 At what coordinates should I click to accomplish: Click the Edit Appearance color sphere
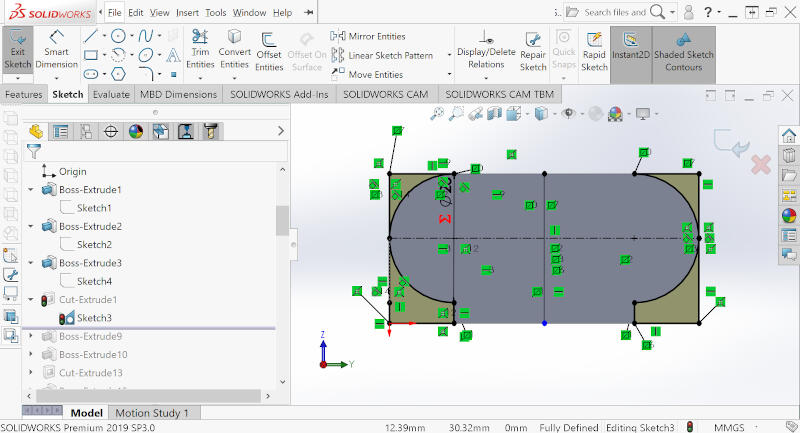click(x=615, y=113)
